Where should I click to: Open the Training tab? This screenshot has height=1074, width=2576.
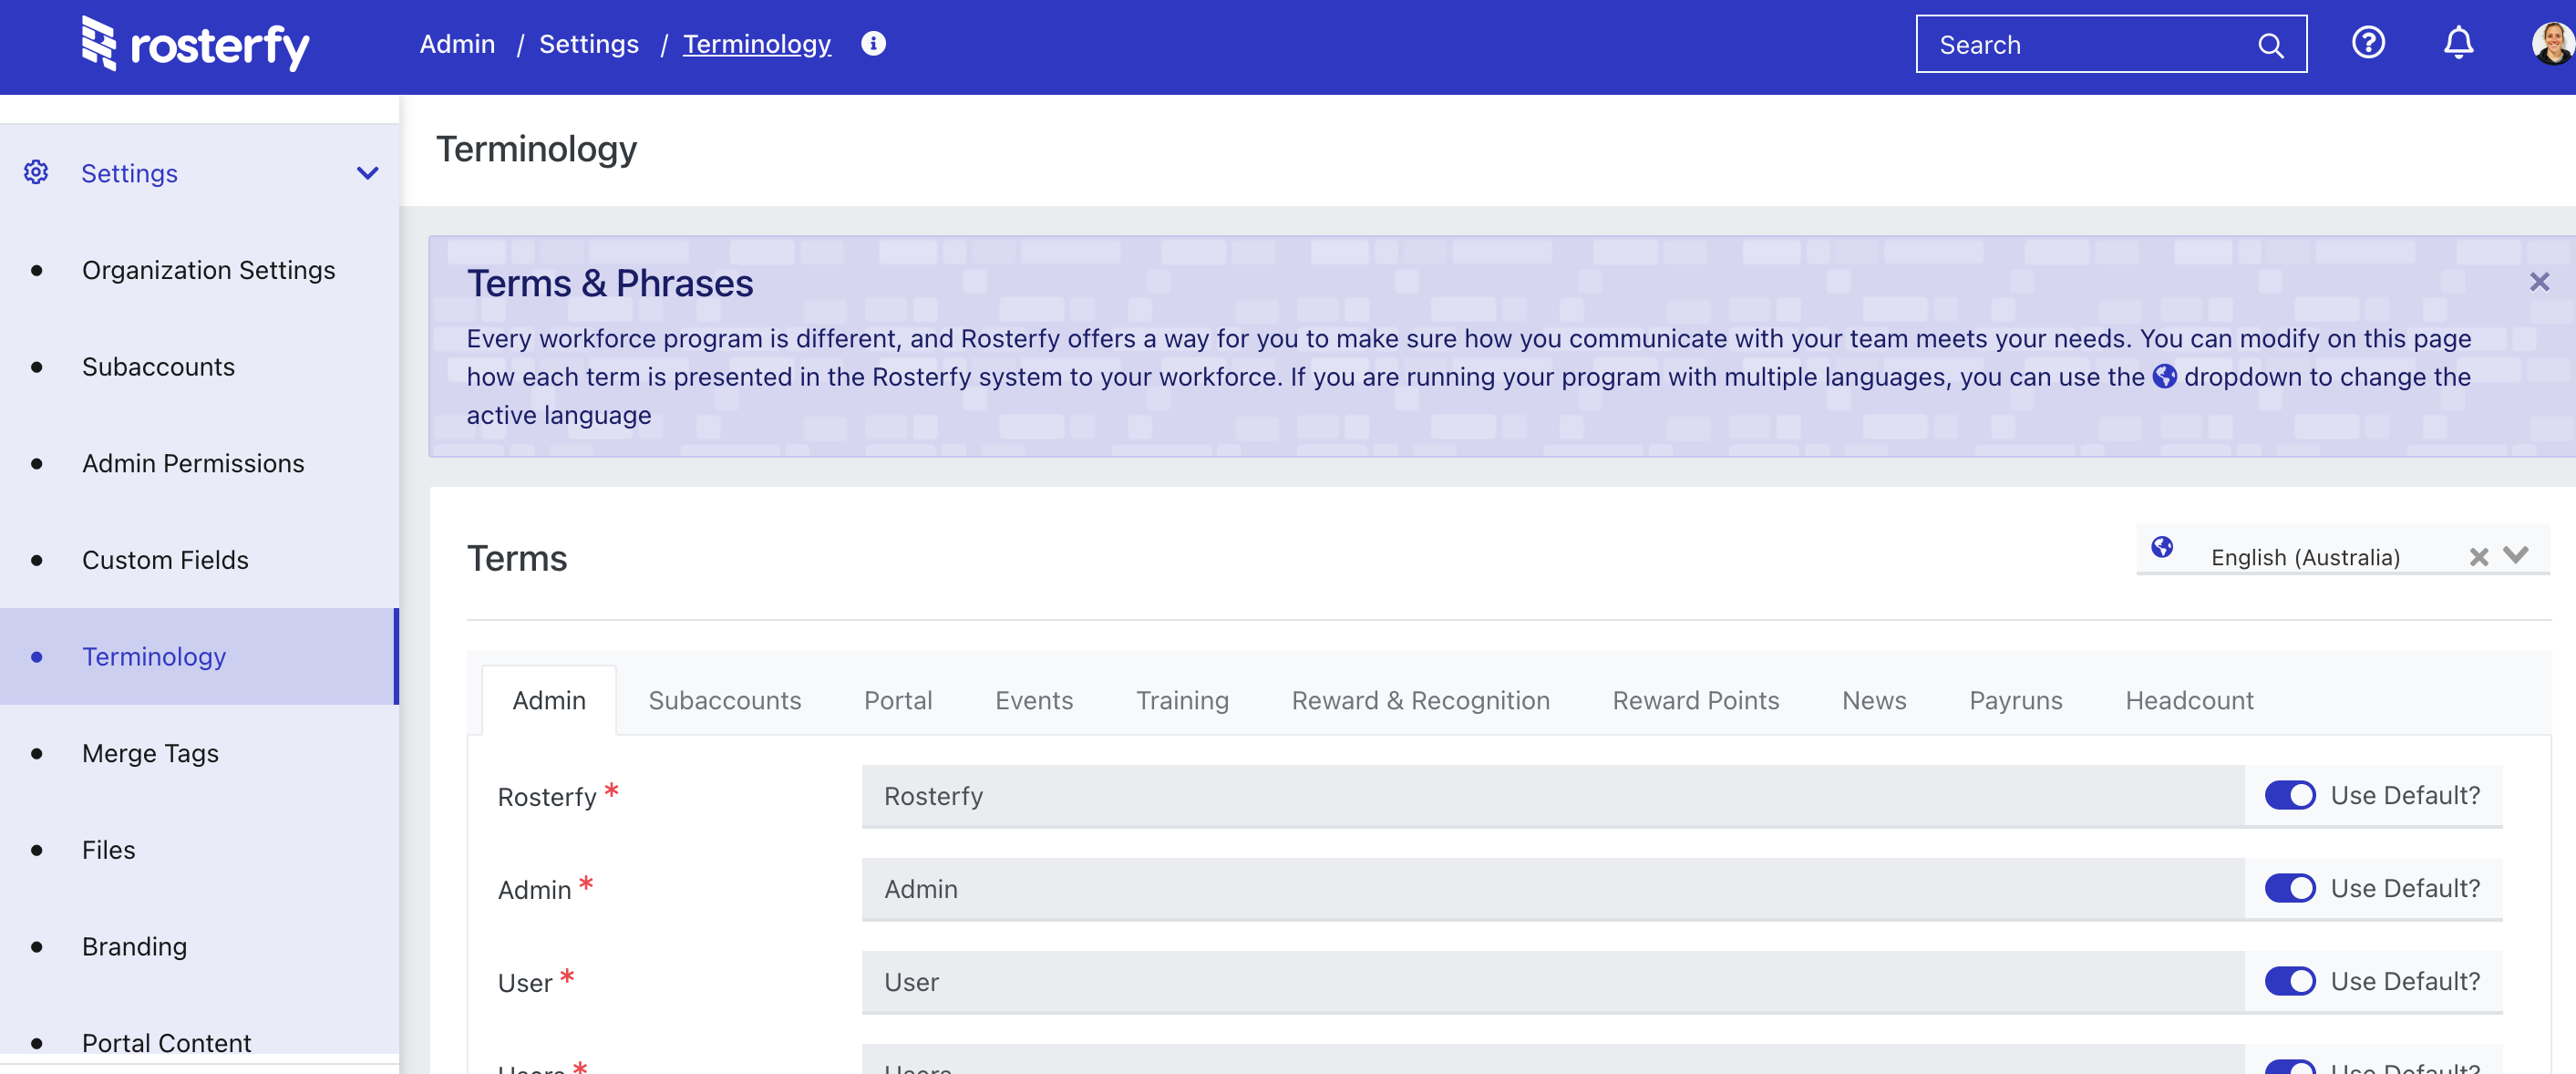(1182, 701)
